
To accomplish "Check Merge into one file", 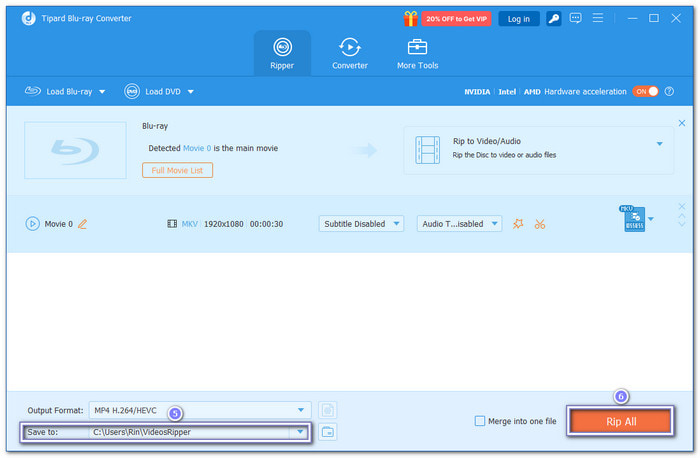I will coord(480,421).
